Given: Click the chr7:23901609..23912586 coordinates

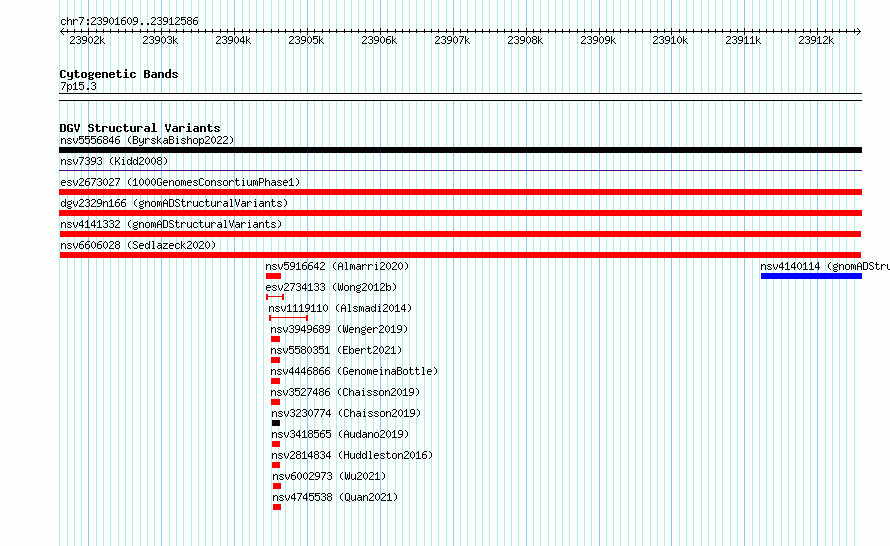Looking at the screenshot, I should [x=129, y=22].
